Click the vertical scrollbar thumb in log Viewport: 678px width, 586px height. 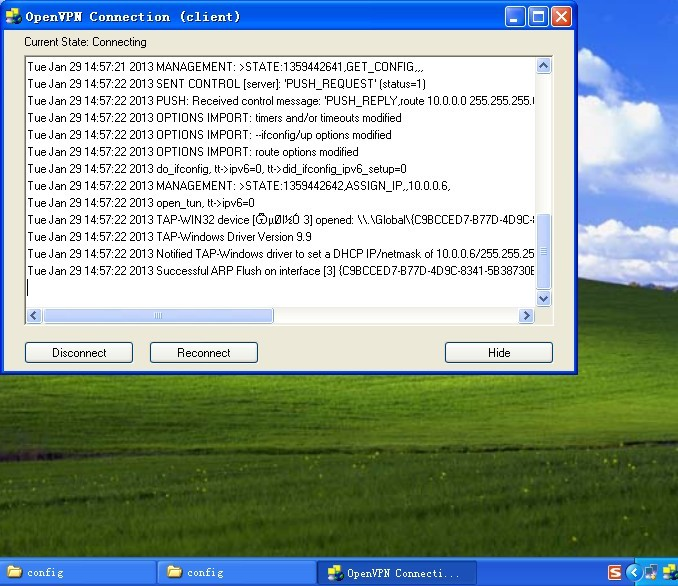tap(544, 250)
